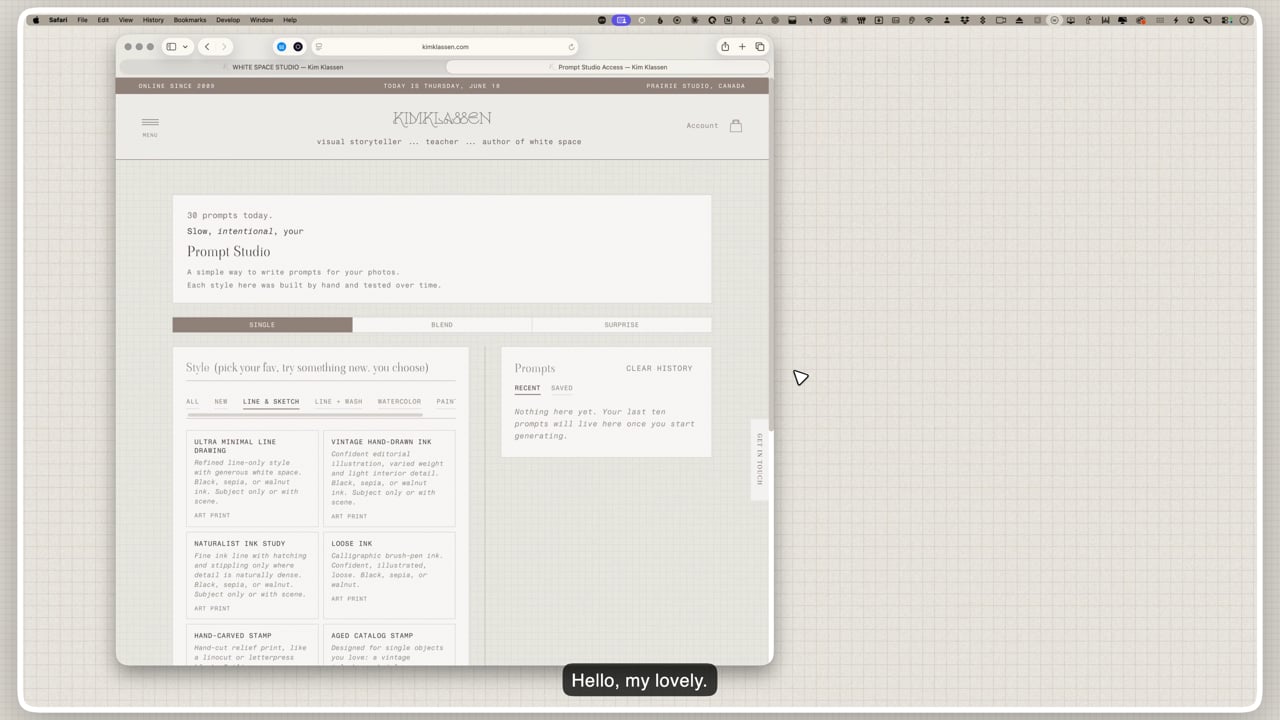
Task: Click the Safari forward arrow
Action: click(x=224, y=47)
